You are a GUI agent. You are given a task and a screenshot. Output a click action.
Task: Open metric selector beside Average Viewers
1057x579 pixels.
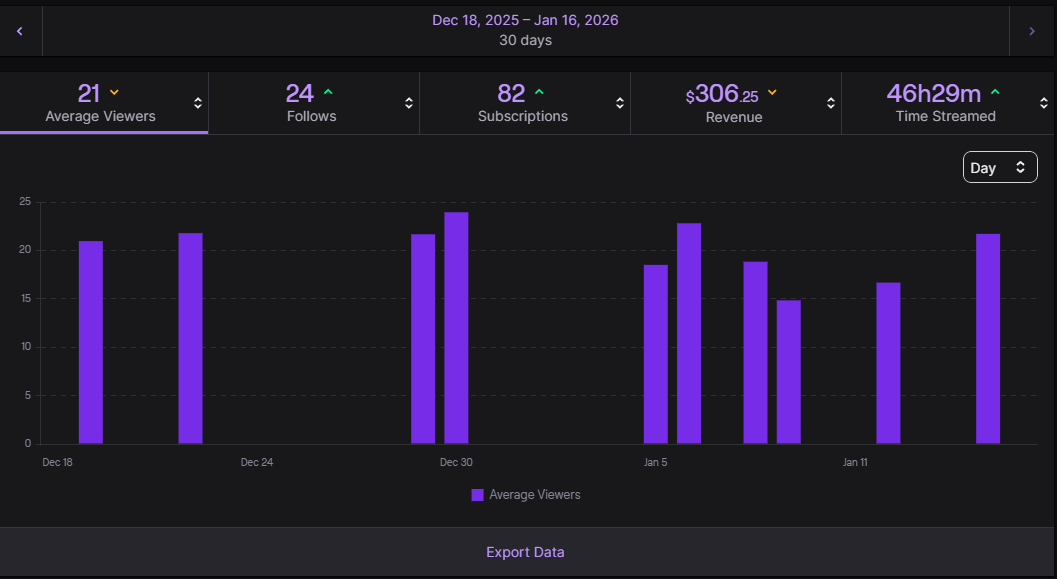pos(198,103)
